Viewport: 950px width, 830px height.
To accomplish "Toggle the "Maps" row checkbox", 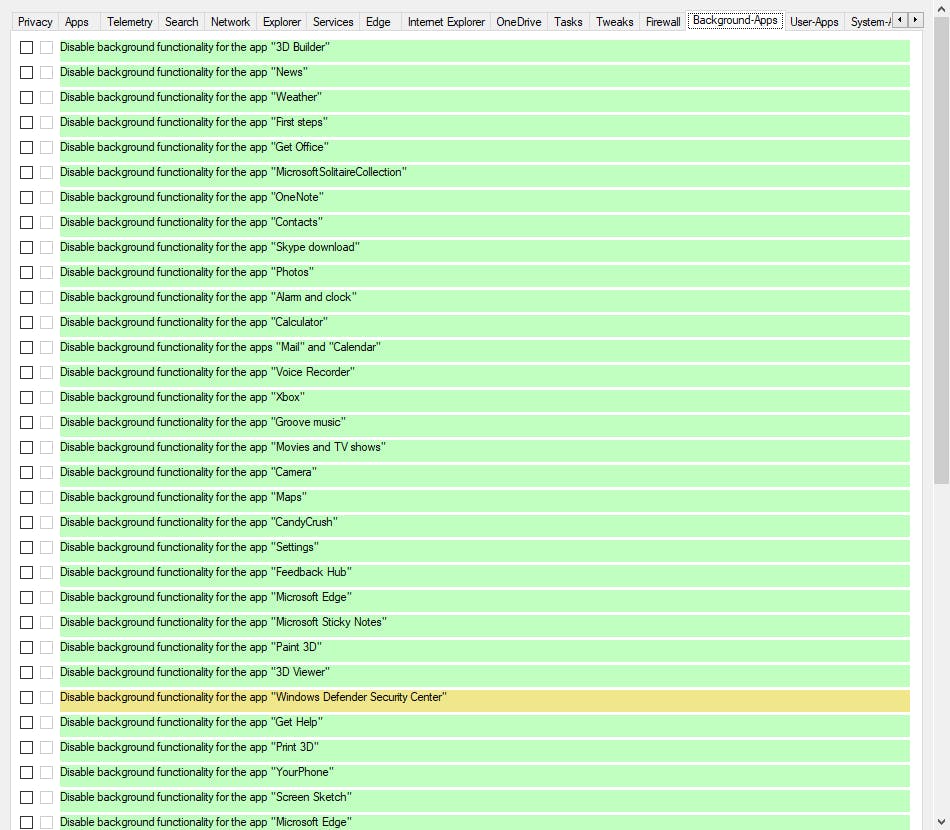I will coord(26,497).
